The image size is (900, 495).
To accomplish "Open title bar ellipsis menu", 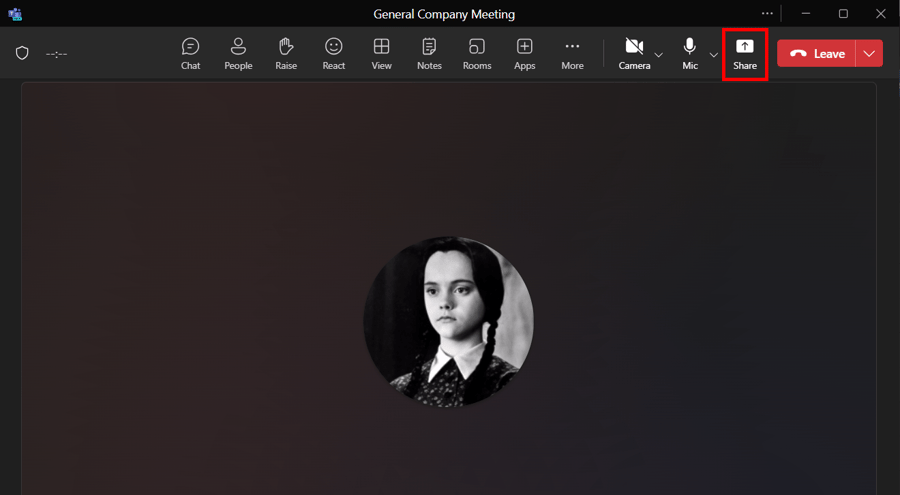I will (767, 13).
